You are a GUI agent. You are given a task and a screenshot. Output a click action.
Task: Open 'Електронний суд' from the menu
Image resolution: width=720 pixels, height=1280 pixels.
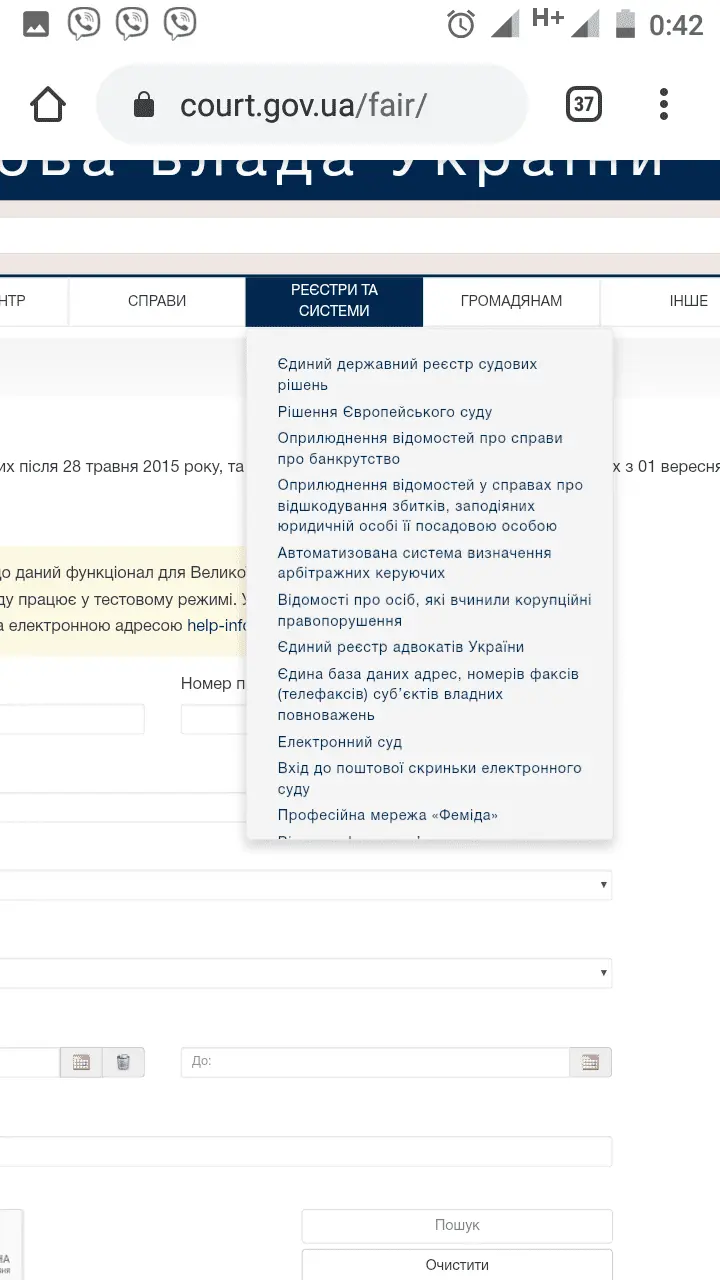(x=340, y=742)
